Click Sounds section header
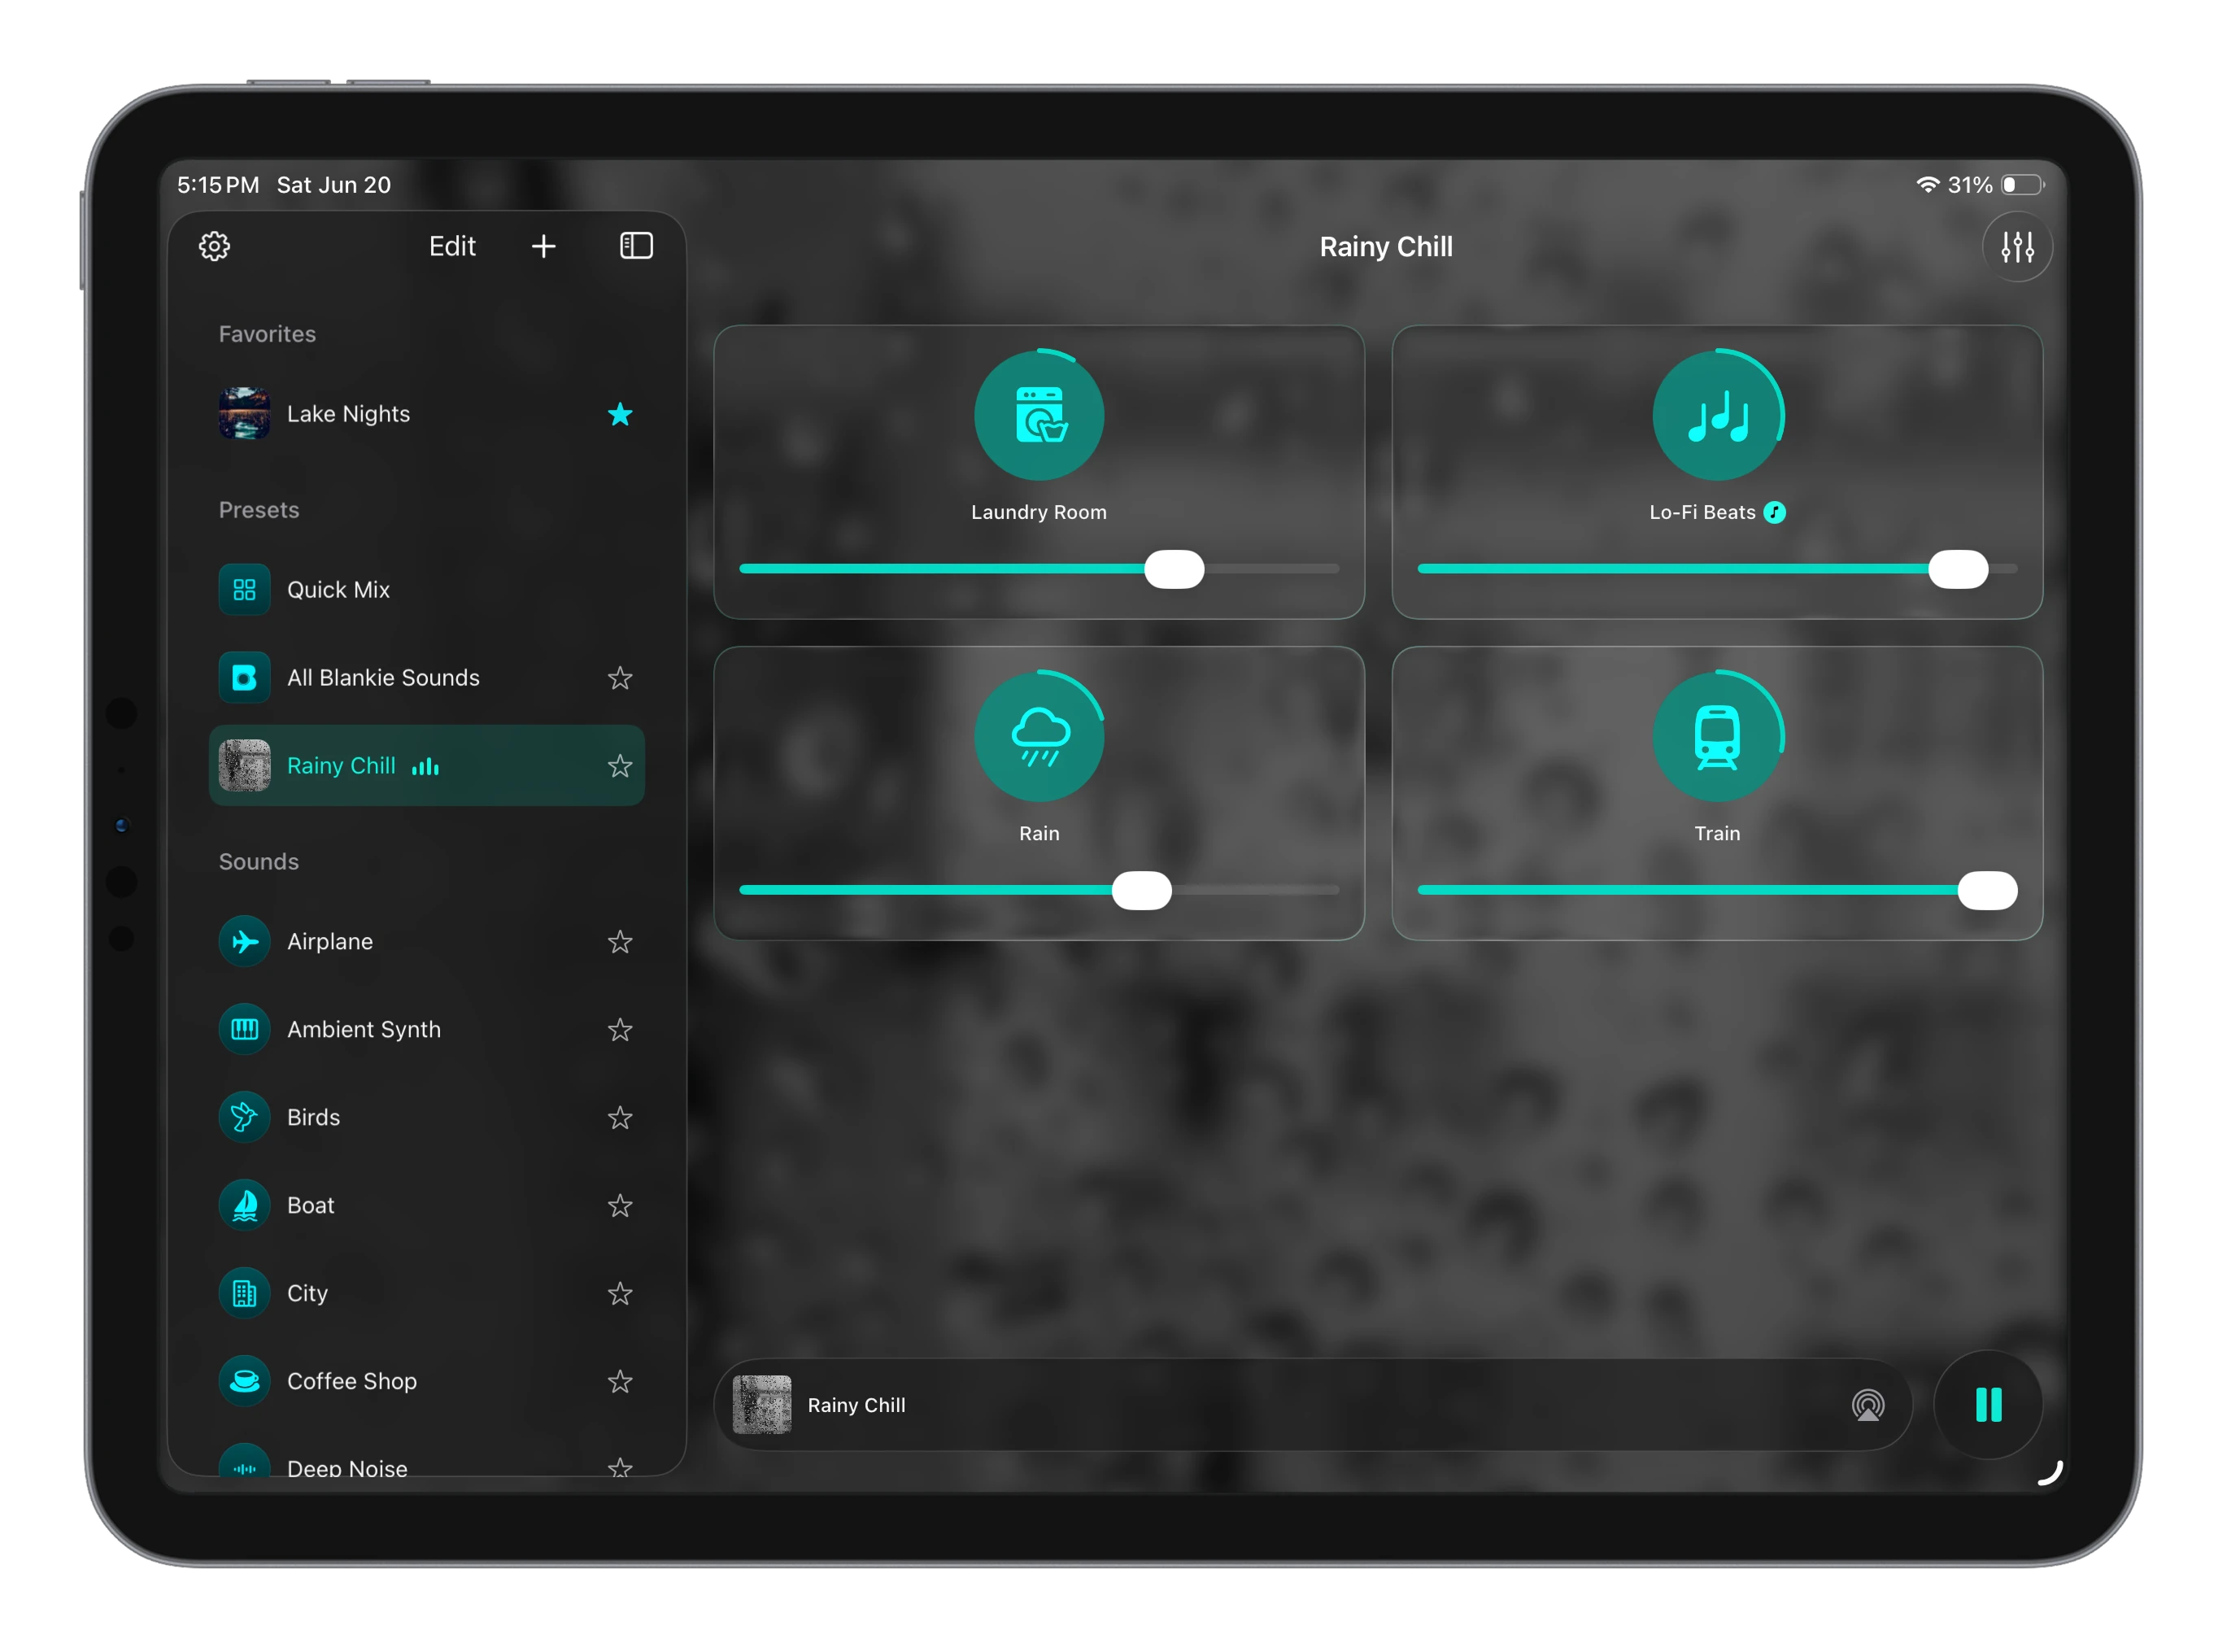Viewport: 2227px width, 1652px height. 259,862
